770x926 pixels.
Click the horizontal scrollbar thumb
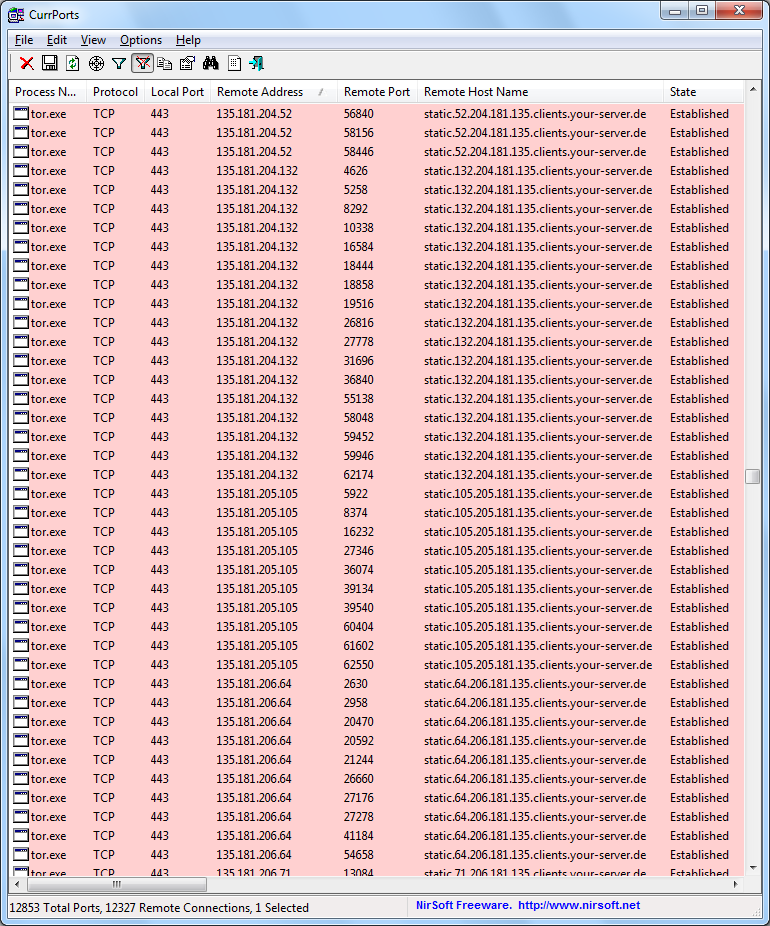tap(117, 884)
